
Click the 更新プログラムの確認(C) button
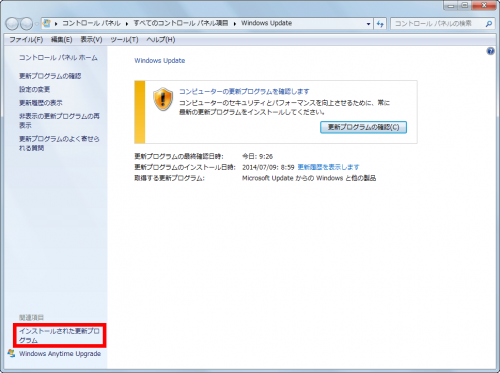tap(363, 127)
